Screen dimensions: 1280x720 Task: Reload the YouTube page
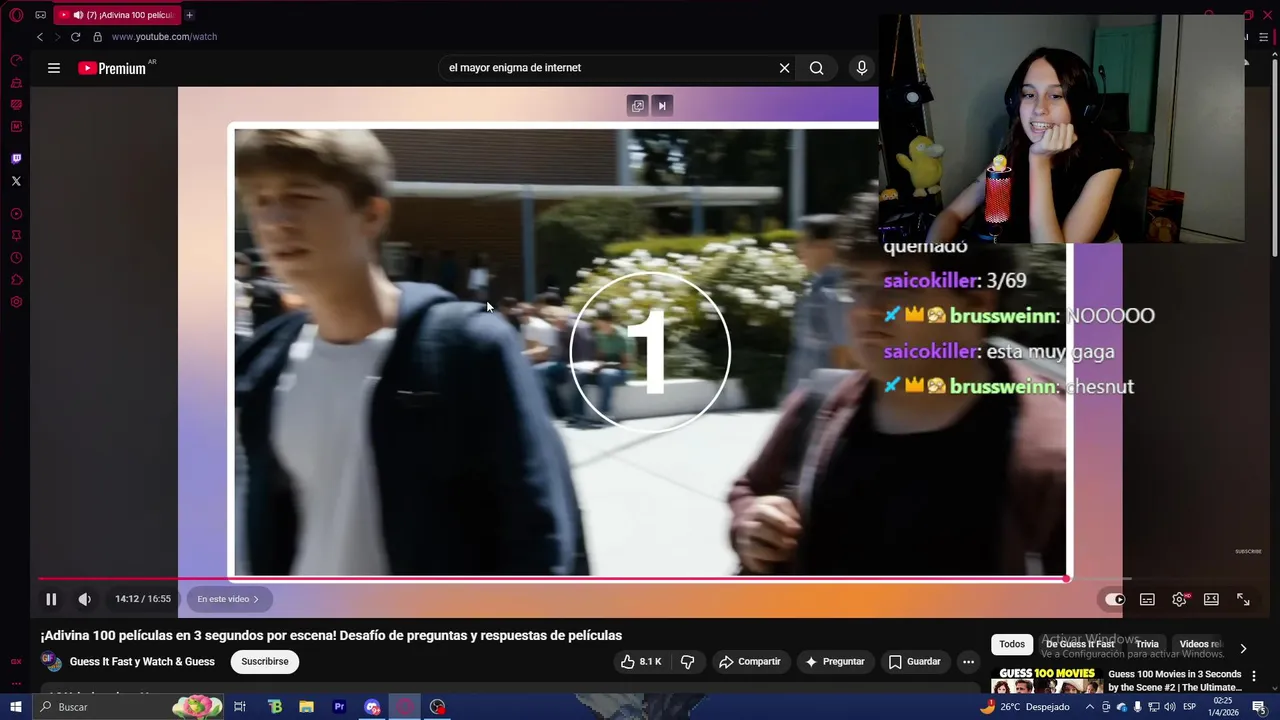tap(75, 37)
